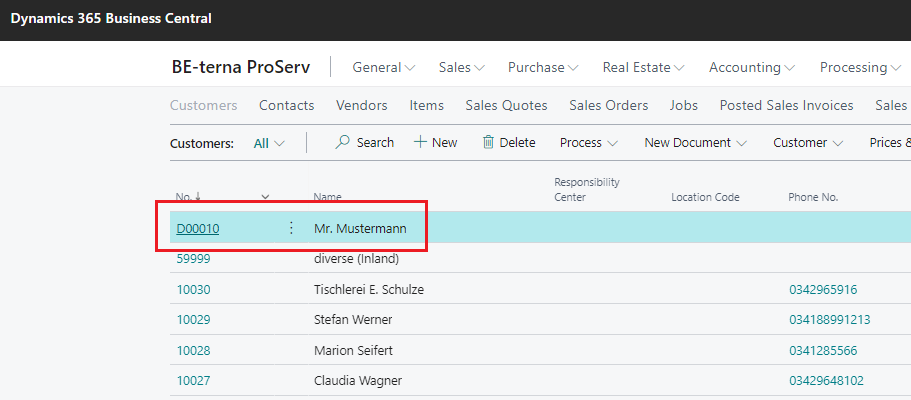Select the Stefan Werner name cell
911x400 pixels.
353,319
